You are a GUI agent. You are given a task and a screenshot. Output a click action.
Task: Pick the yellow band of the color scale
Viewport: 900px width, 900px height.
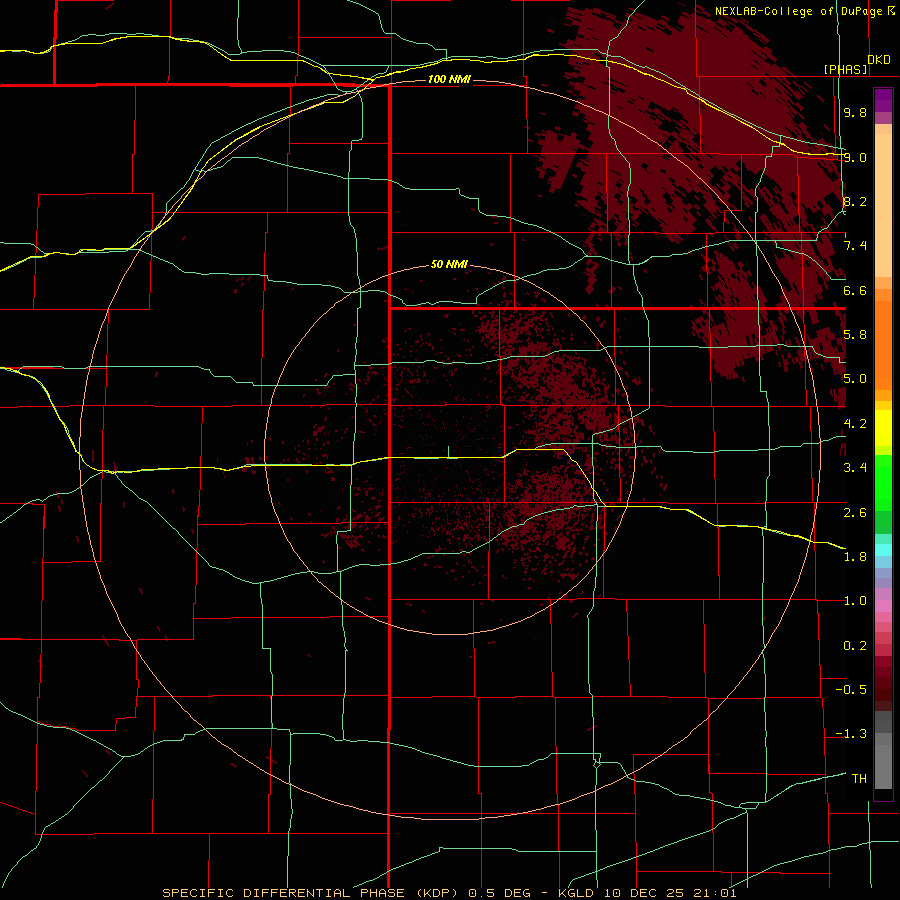[x=883, y=428]
